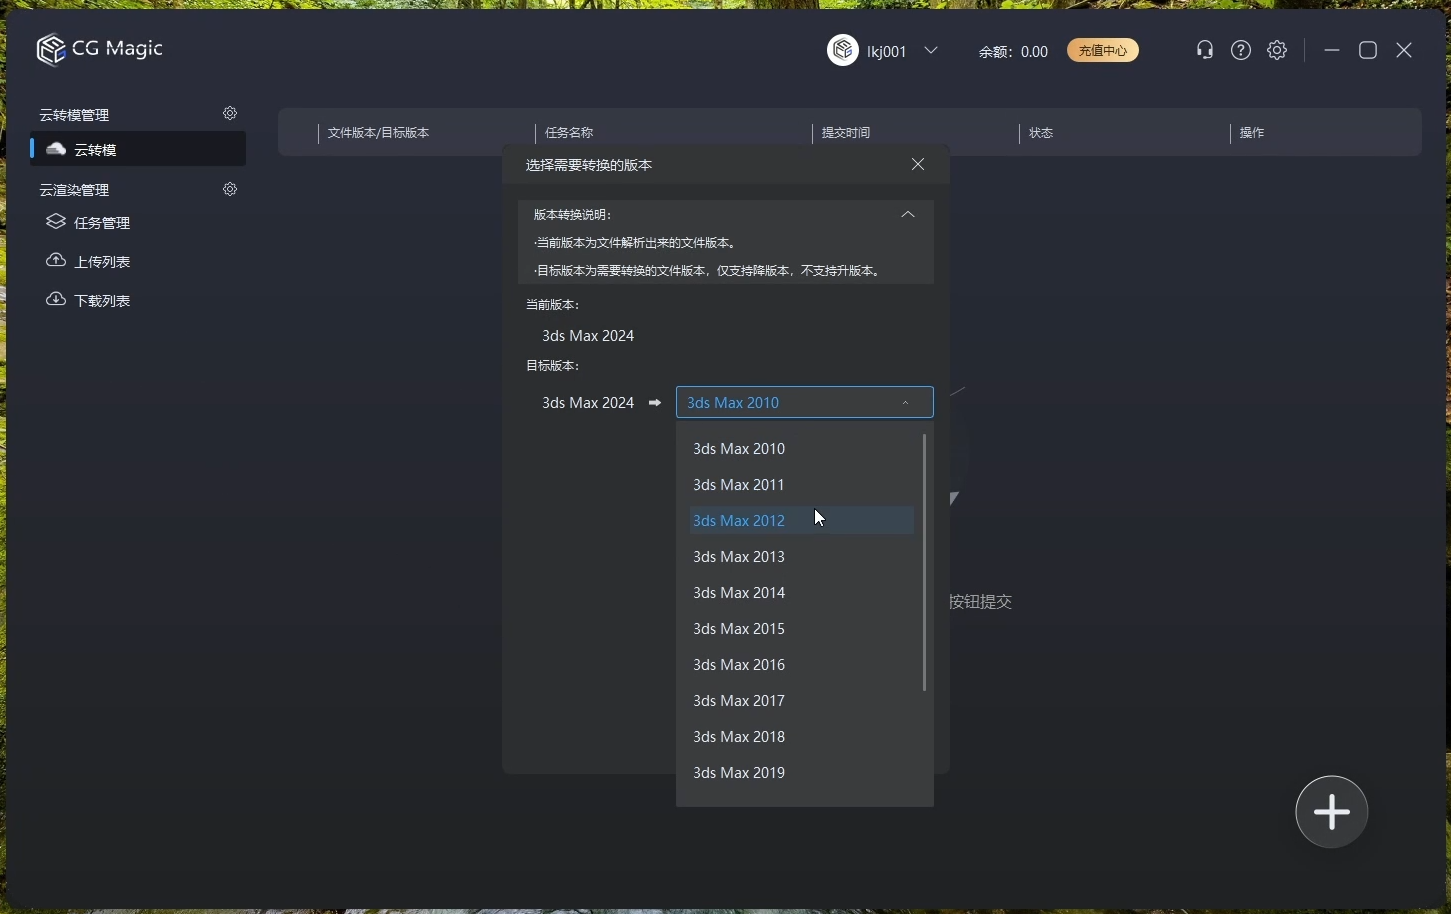Click the upload cloud icon for 上传列表
Viewport: 1451px width, 914px height.
pyautogui.click(x=57, y=261)
